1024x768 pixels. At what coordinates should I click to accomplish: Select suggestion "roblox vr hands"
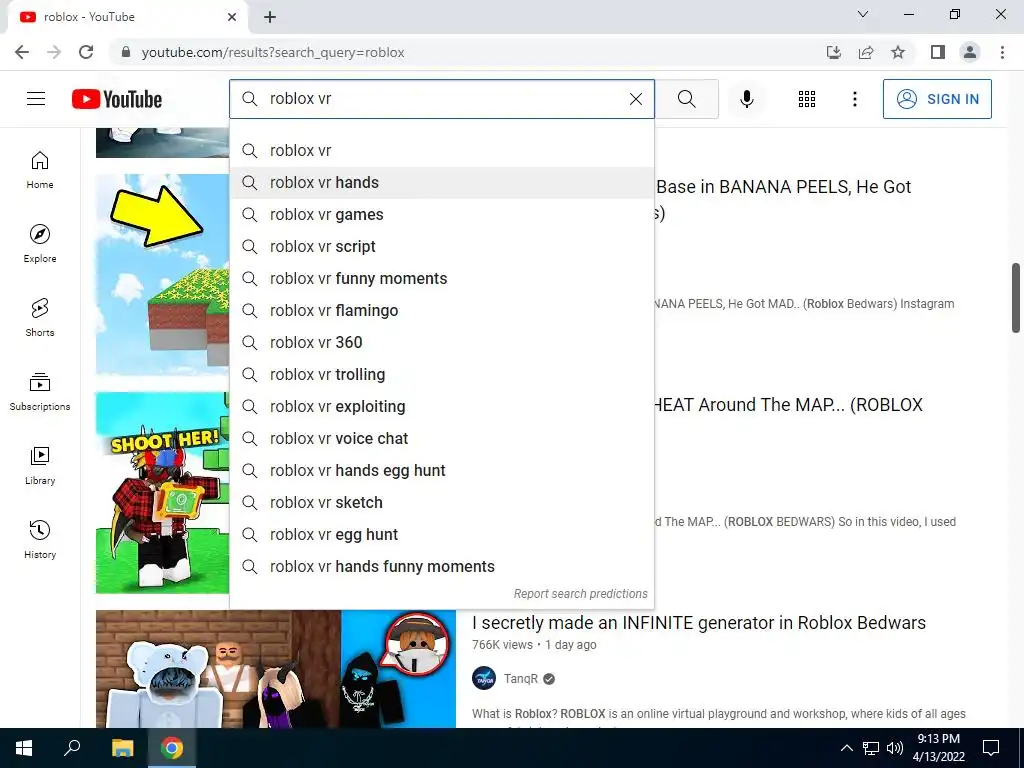tap(441, 183)
